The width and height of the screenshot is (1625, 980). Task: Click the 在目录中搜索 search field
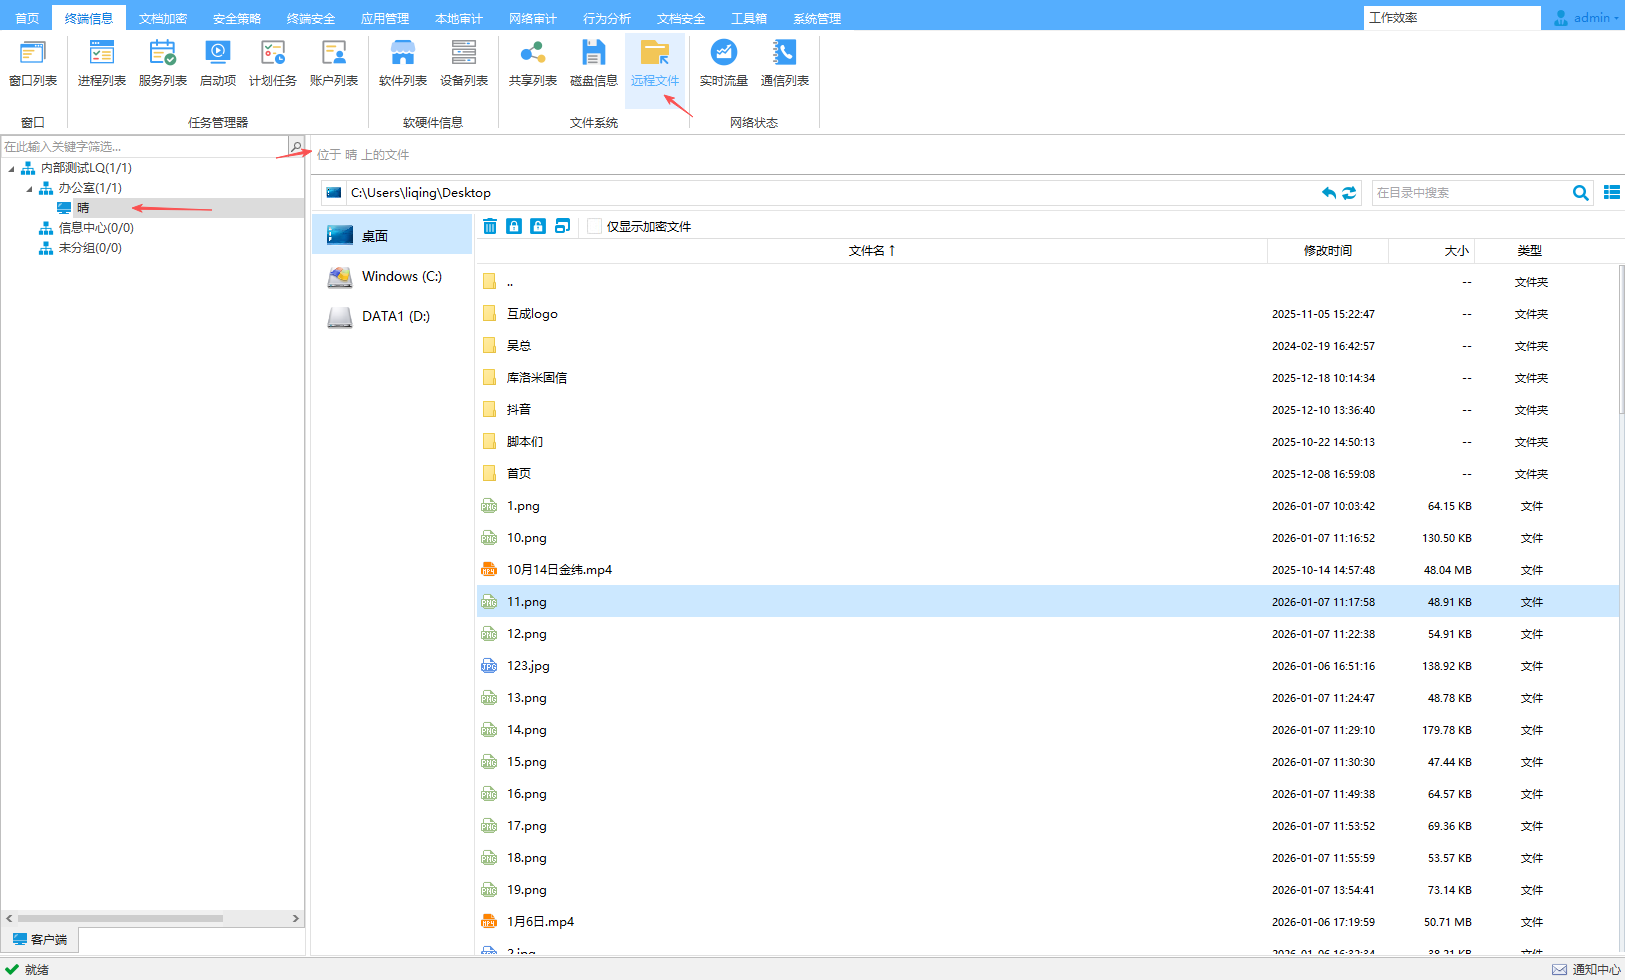[x=1468, y=193]
